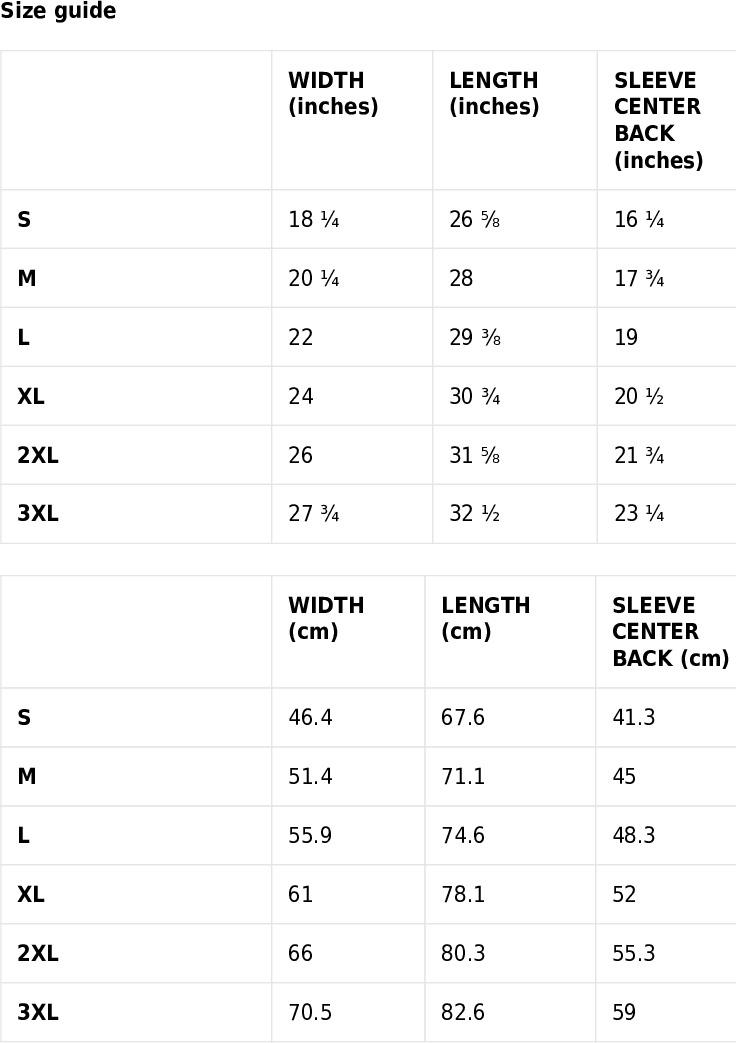Select the LENGTH (cm) column header
This screenshot has height=1043, width=736.
click(x=486, y=618)
